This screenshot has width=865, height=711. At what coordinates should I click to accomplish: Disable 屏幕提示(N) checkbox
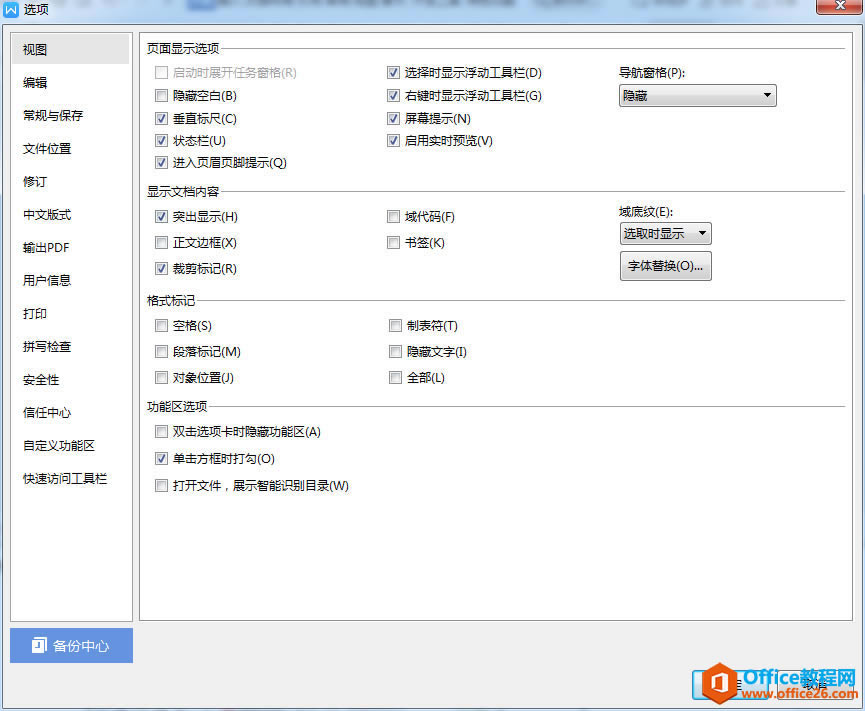[393, 119]
